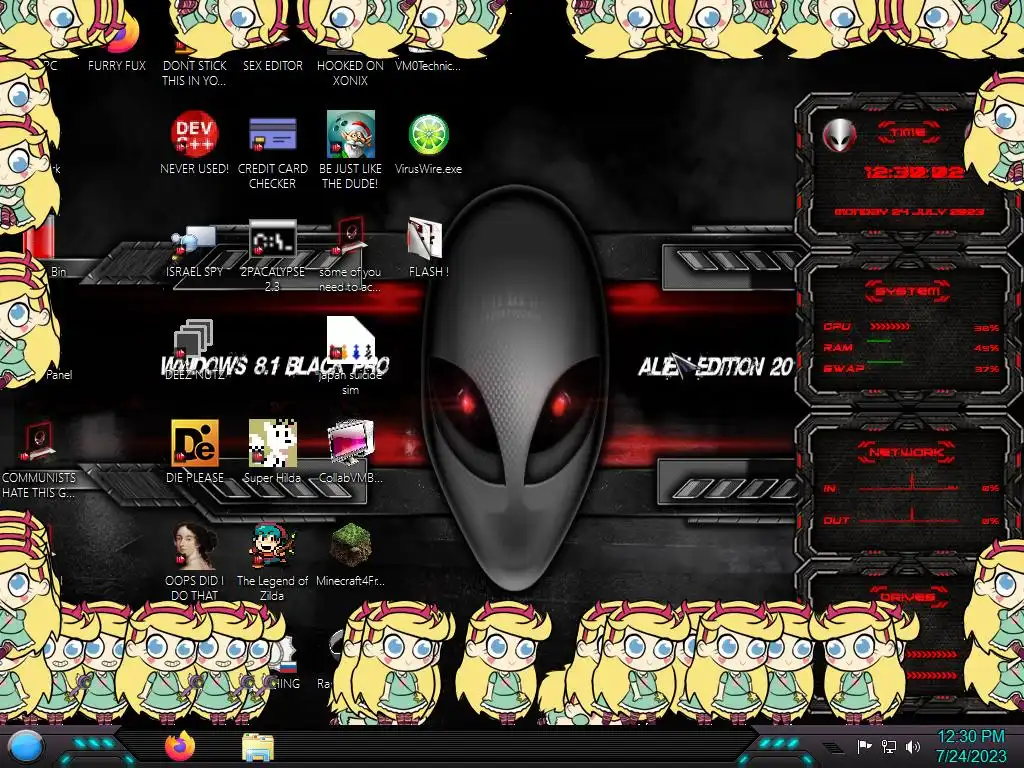
Task: Click the monday 24 JULY 2023 date text
Action: click(x=909, y=212)
